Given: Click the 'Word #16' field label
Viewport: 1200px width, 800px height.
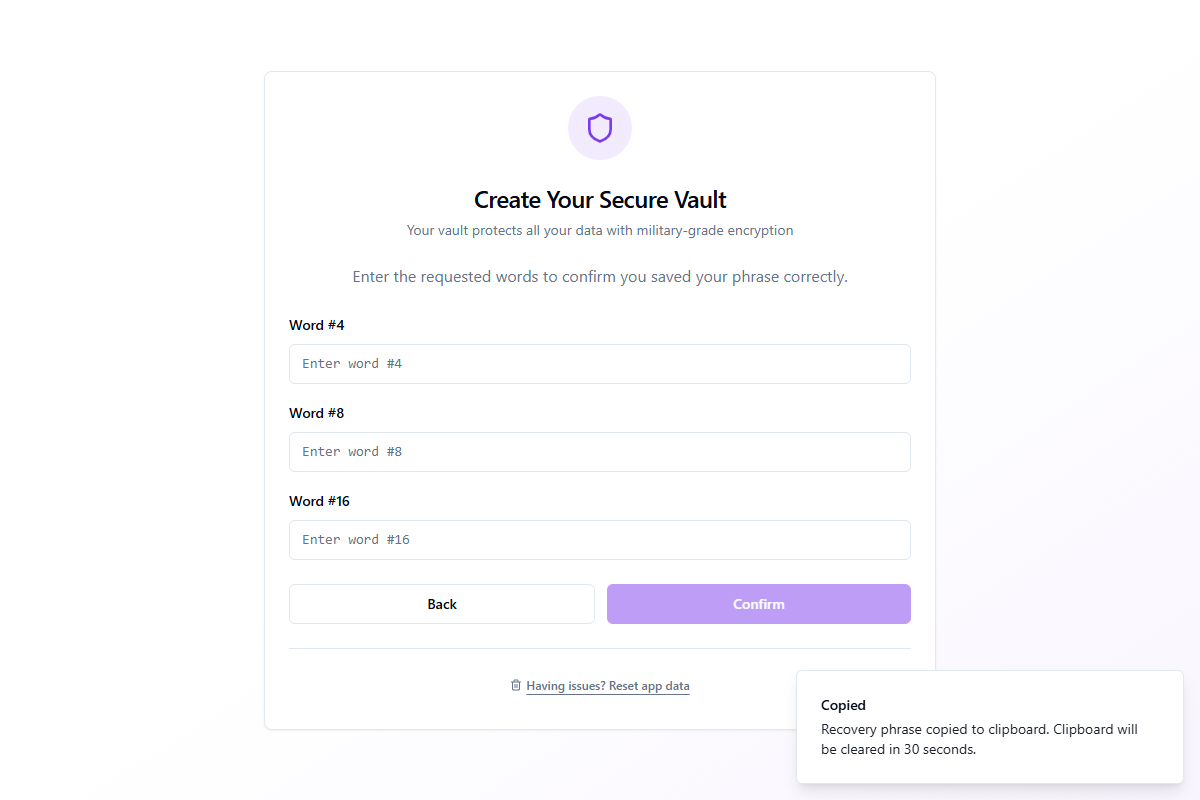Looking at the screenshot, I should pos(320,501).
